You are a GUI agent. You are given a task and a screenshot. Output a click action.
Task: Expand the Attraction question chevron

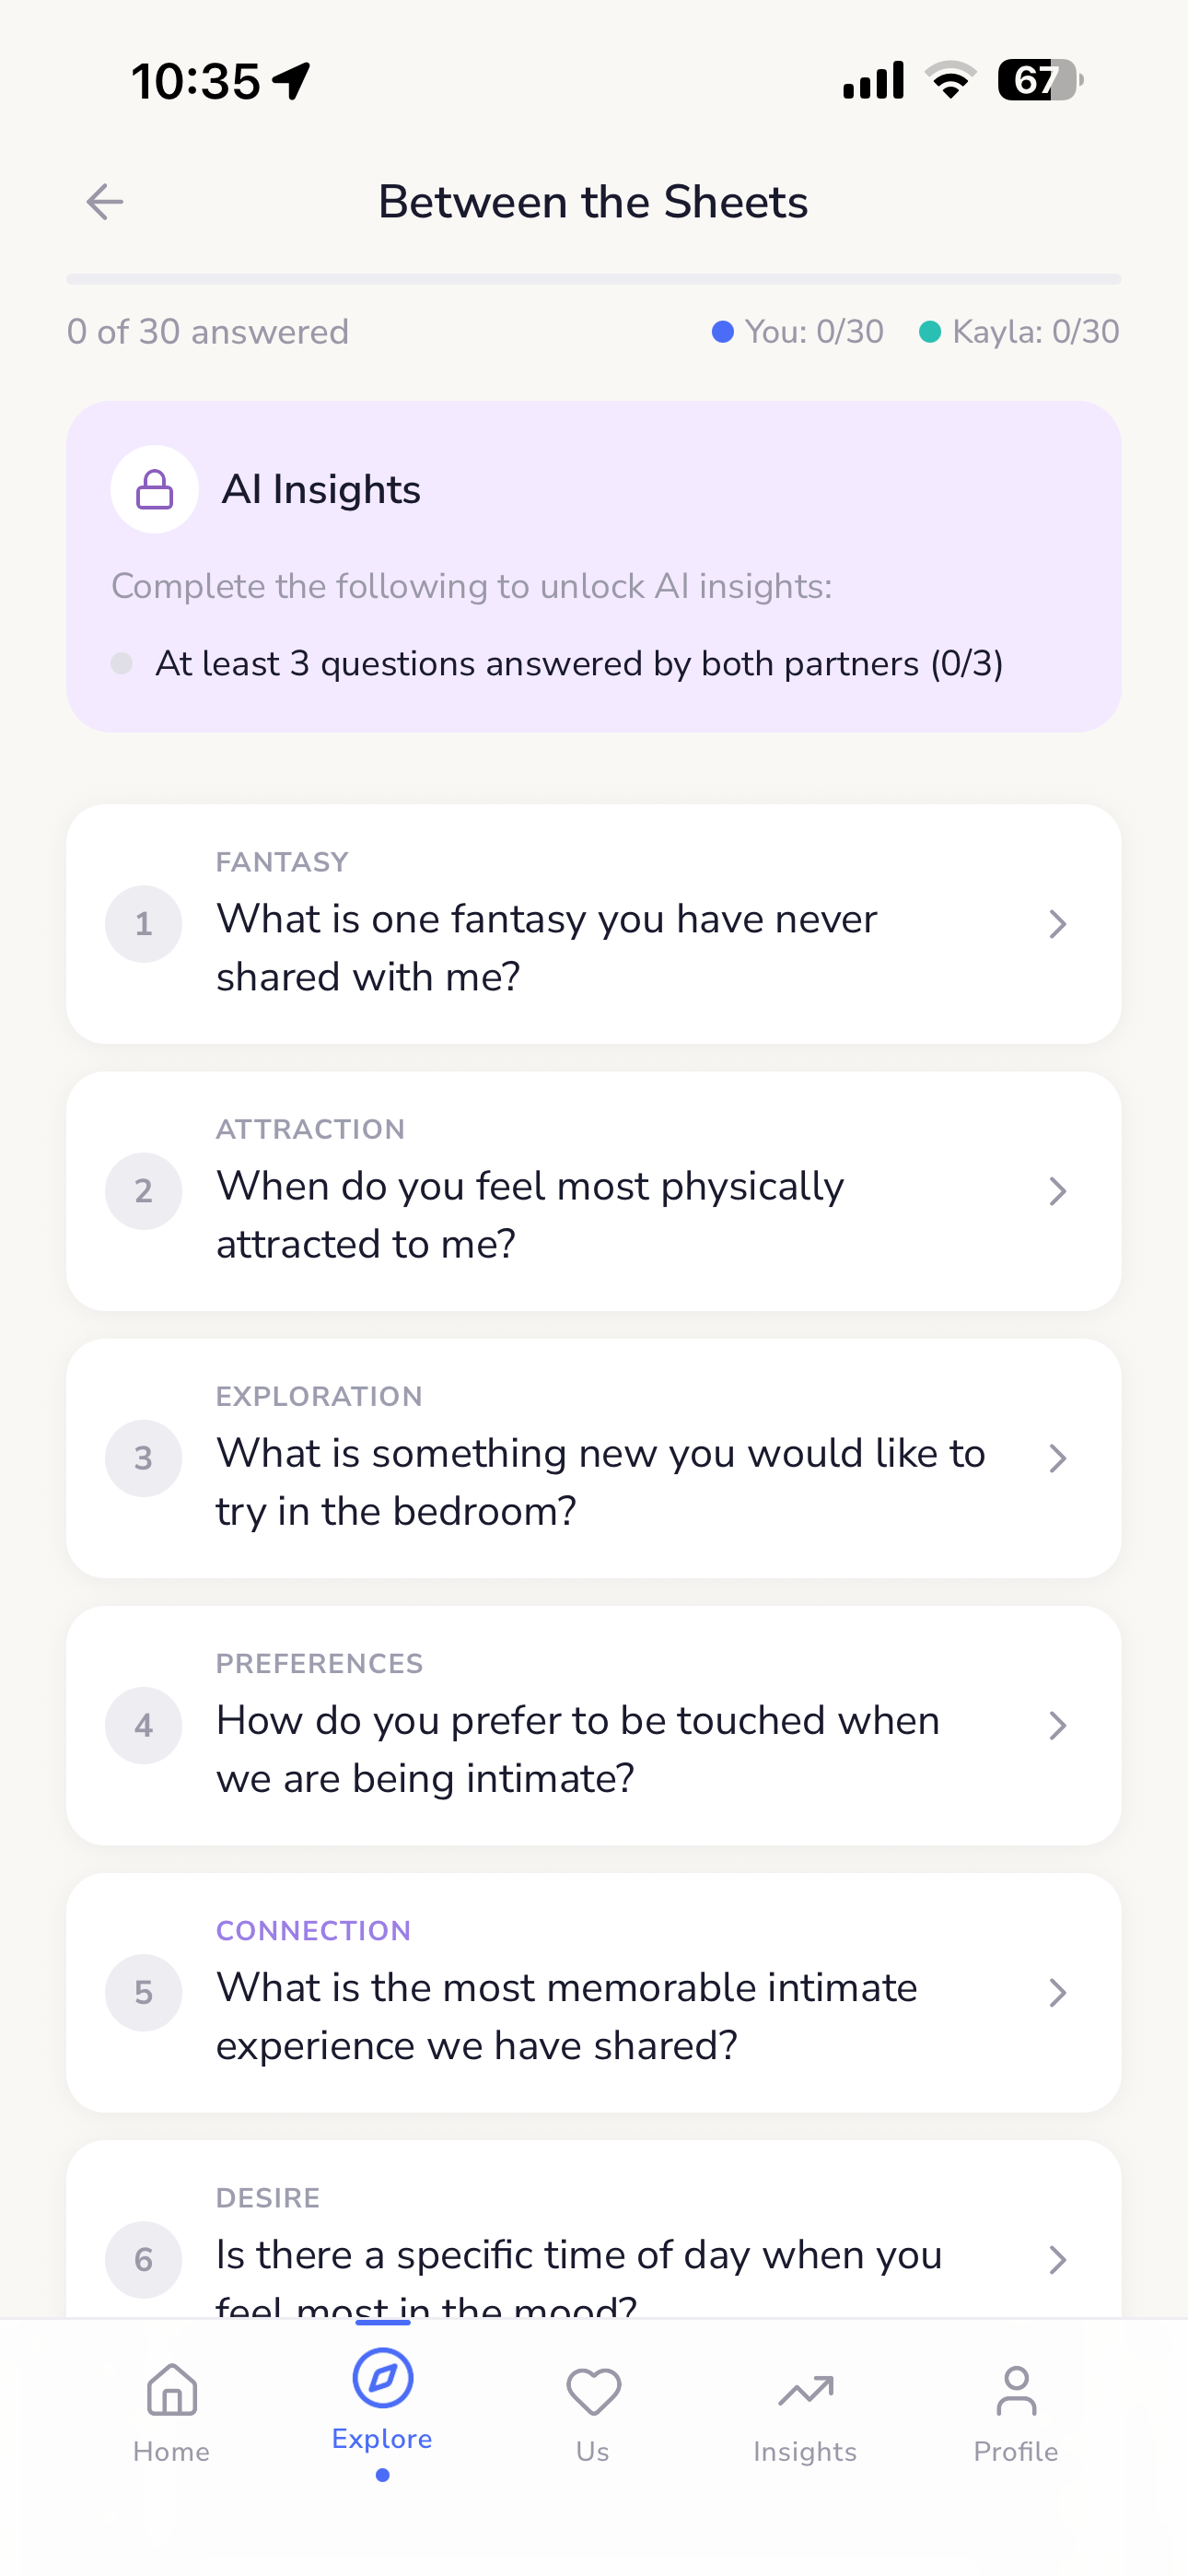click(1057, 1191)
